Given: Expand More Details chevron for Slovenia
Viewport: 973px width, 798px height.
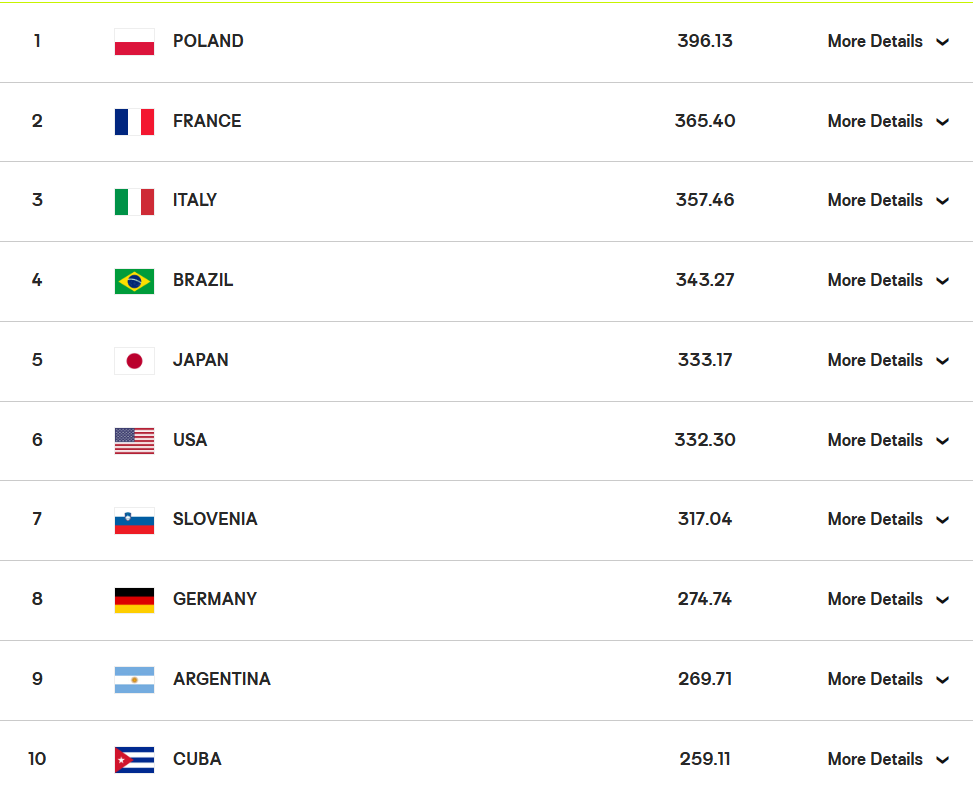Looking at the screenshot, I should point(943,520).
